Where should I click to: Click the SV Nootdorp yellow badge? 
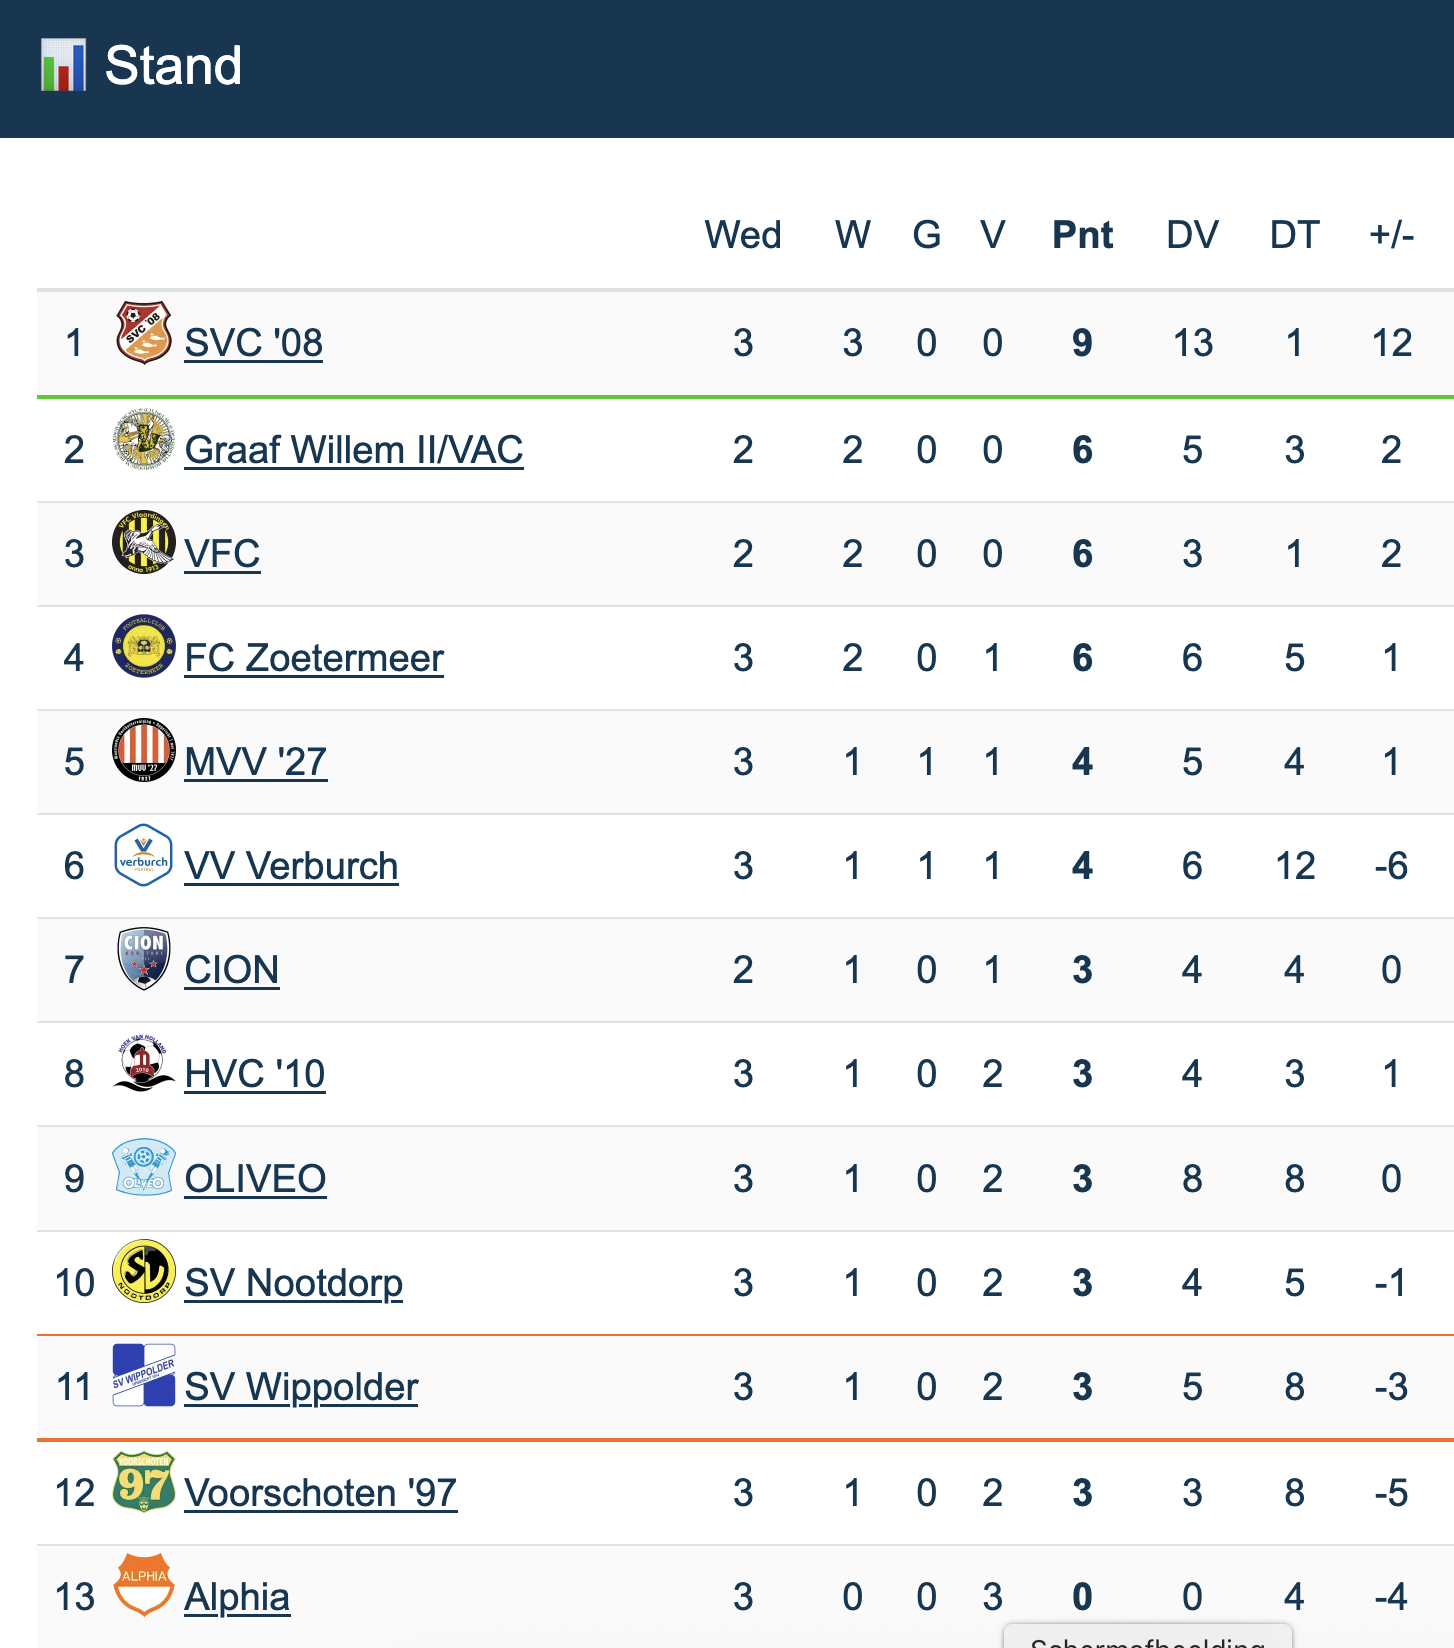pos(144,1271)
